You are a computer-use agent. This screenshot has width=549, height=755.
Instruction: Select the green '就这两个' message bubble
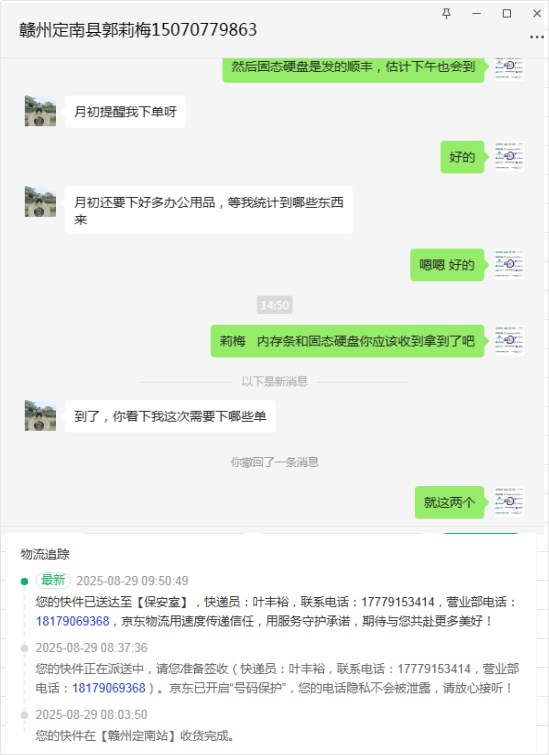[449, 503]
